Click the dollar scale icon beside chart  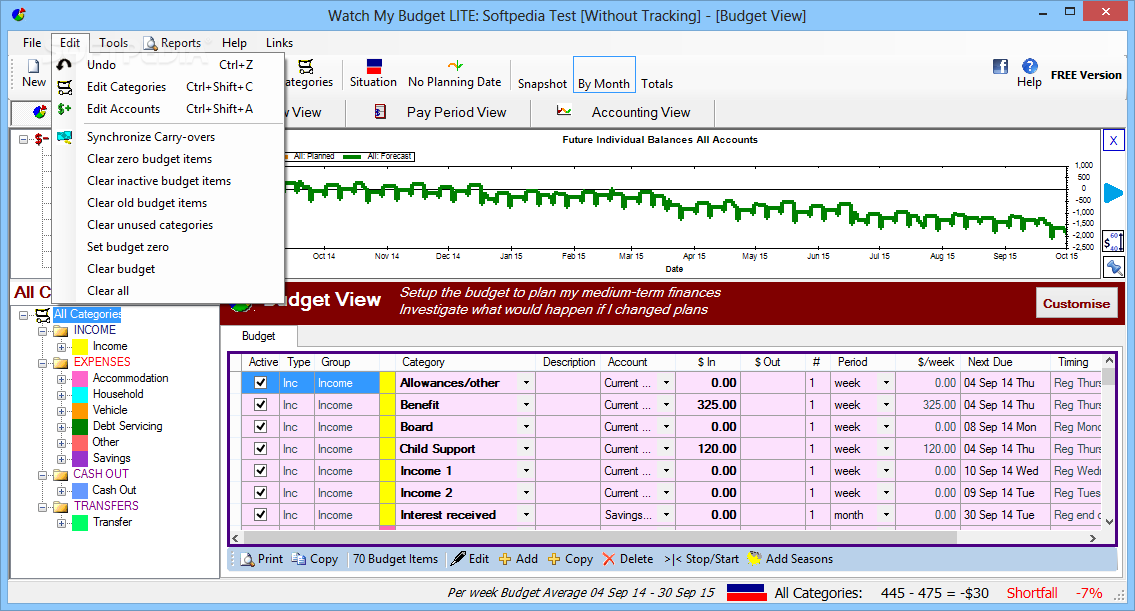[1113, 241]
